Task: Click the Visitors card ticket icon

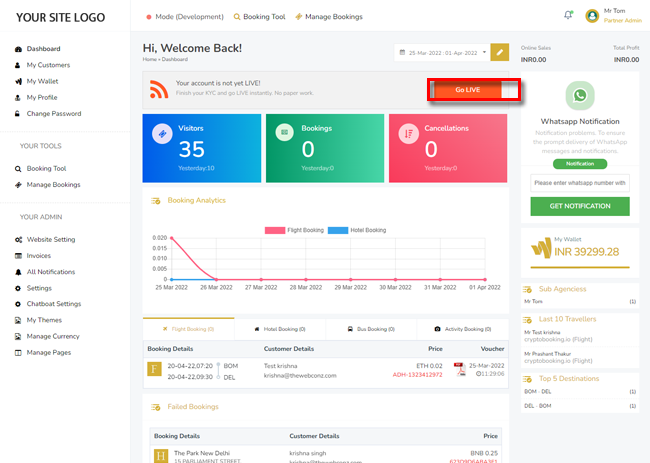Action: coord(162,133)
